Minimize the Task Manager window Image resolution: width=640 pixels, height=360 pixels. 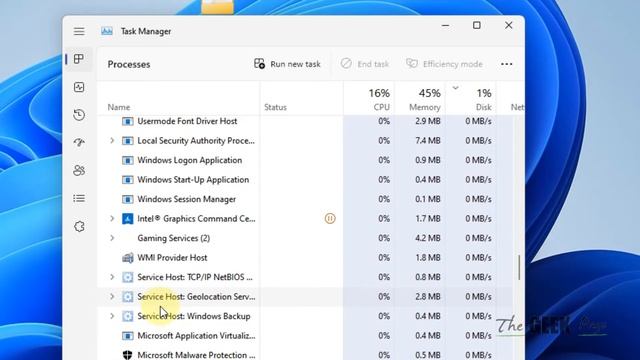tap(445, 25)
